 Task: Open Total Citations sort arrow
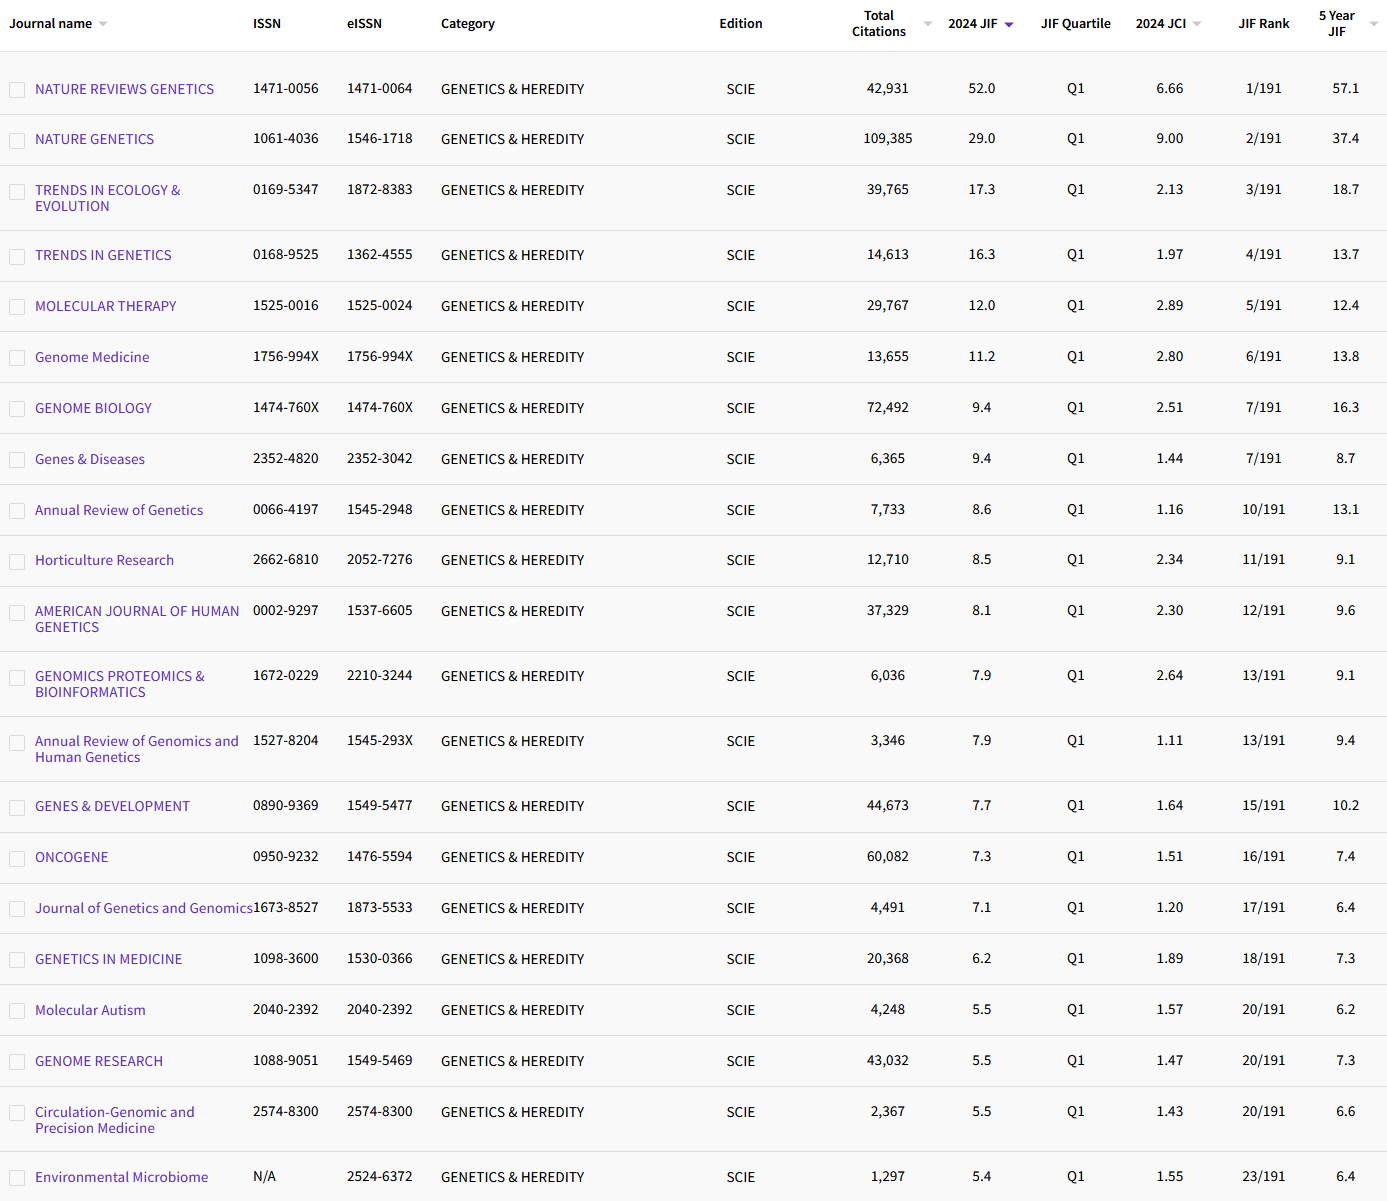pos(927,24)
